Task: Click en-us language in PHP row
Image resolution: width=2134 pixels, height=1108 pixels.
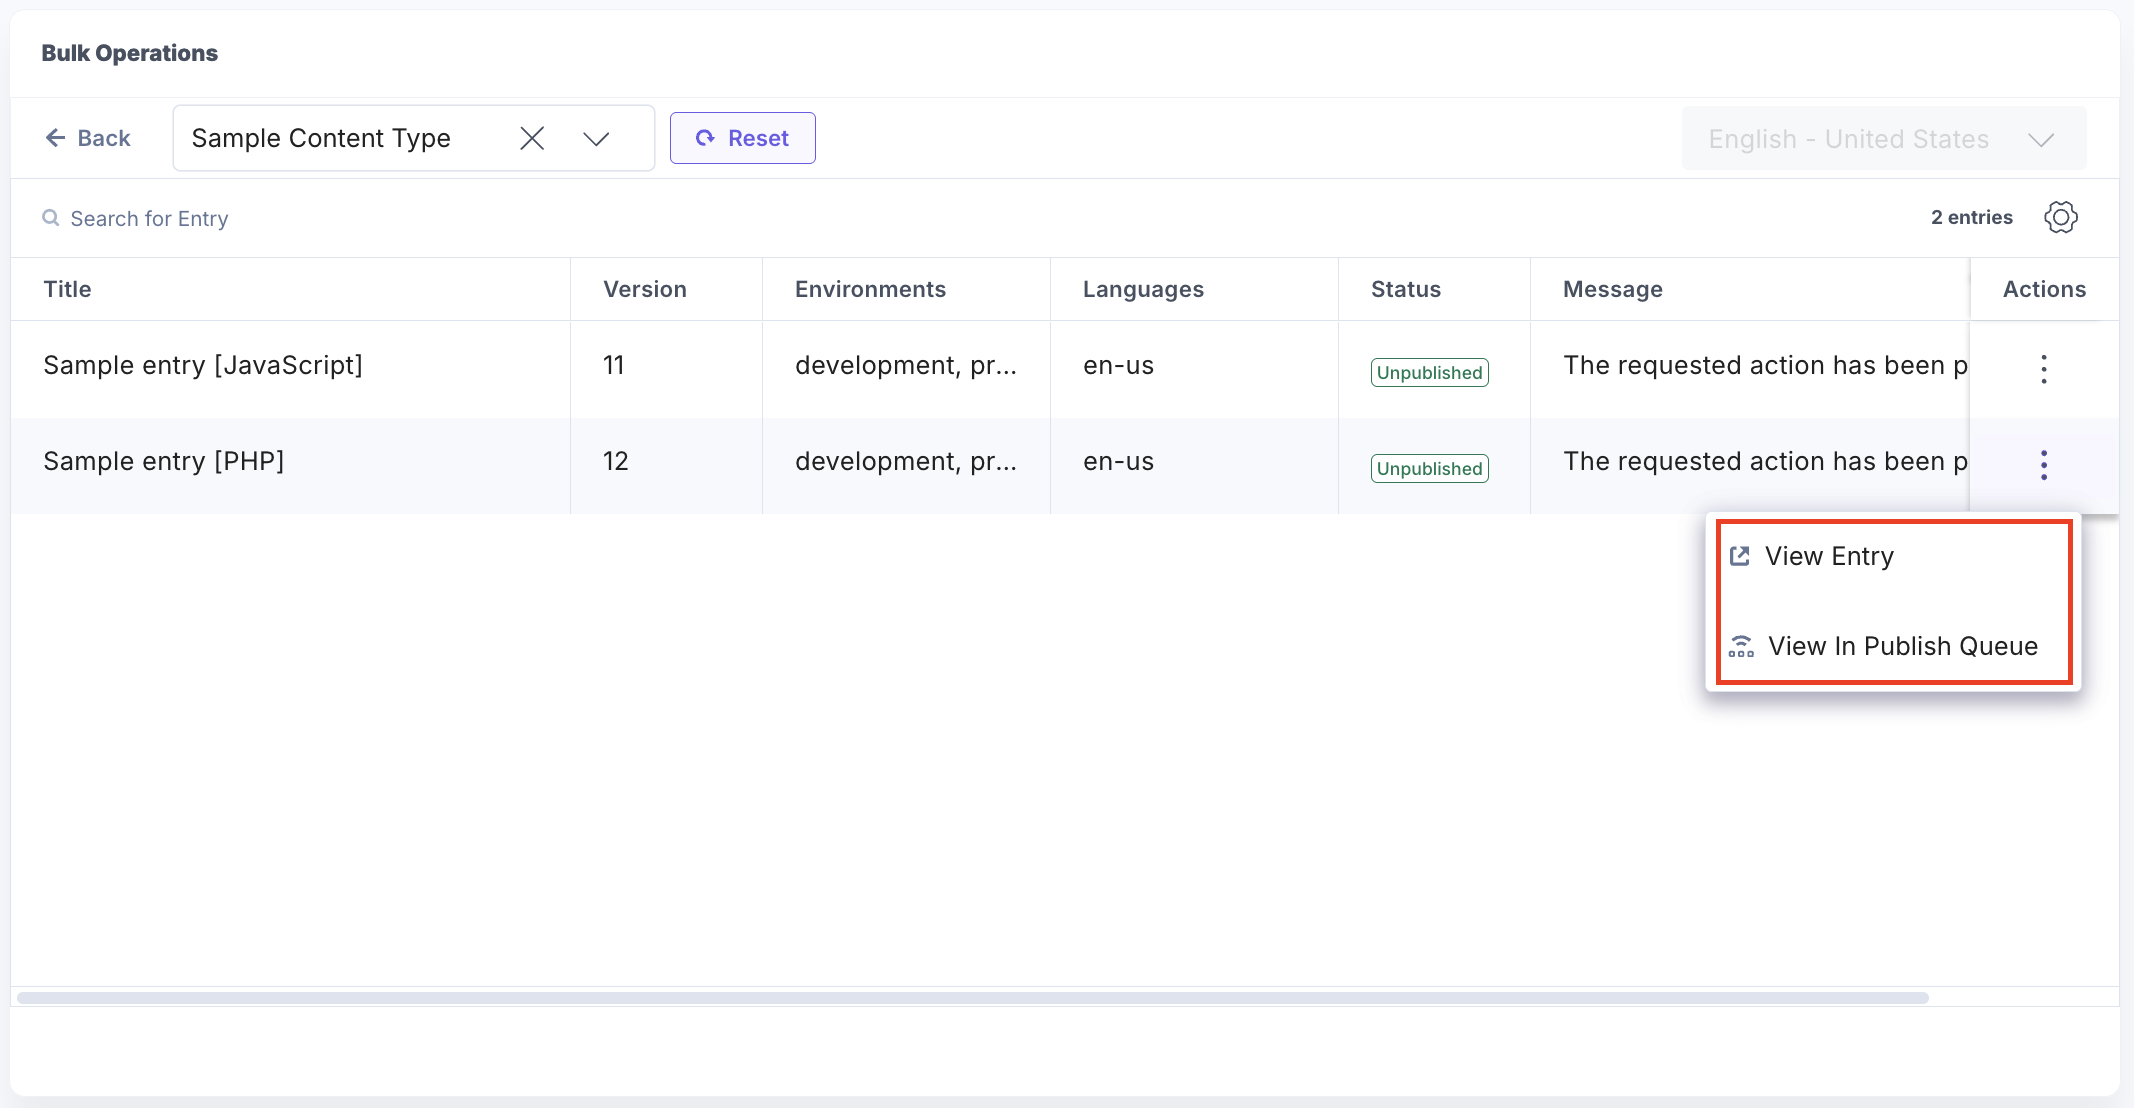Action: [1118, 461]
